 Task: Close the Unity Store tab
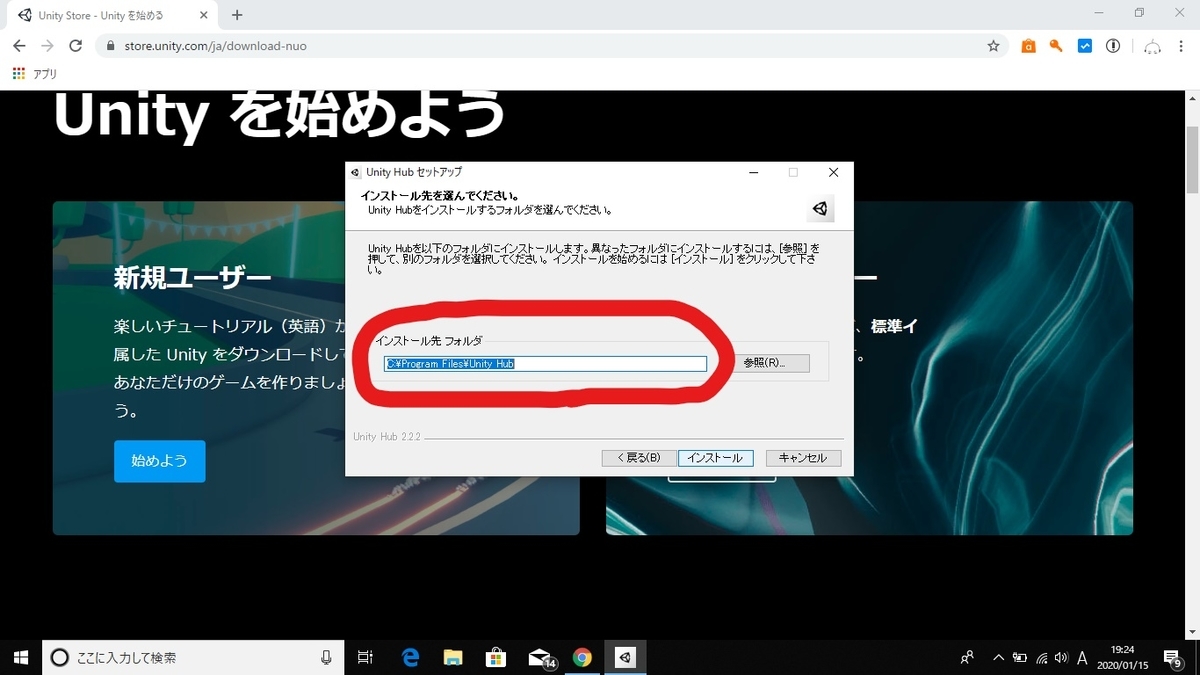coord(205,16)
